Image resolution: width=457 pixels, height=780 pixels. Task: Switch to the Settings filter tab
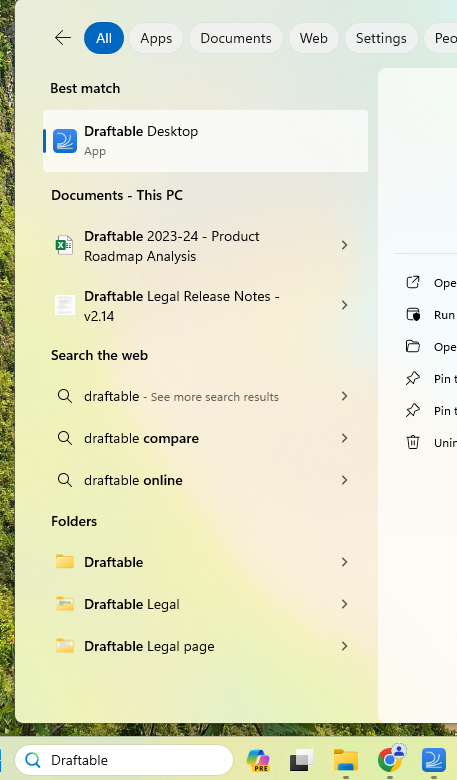pyautogui.click(x=381, y=38)
